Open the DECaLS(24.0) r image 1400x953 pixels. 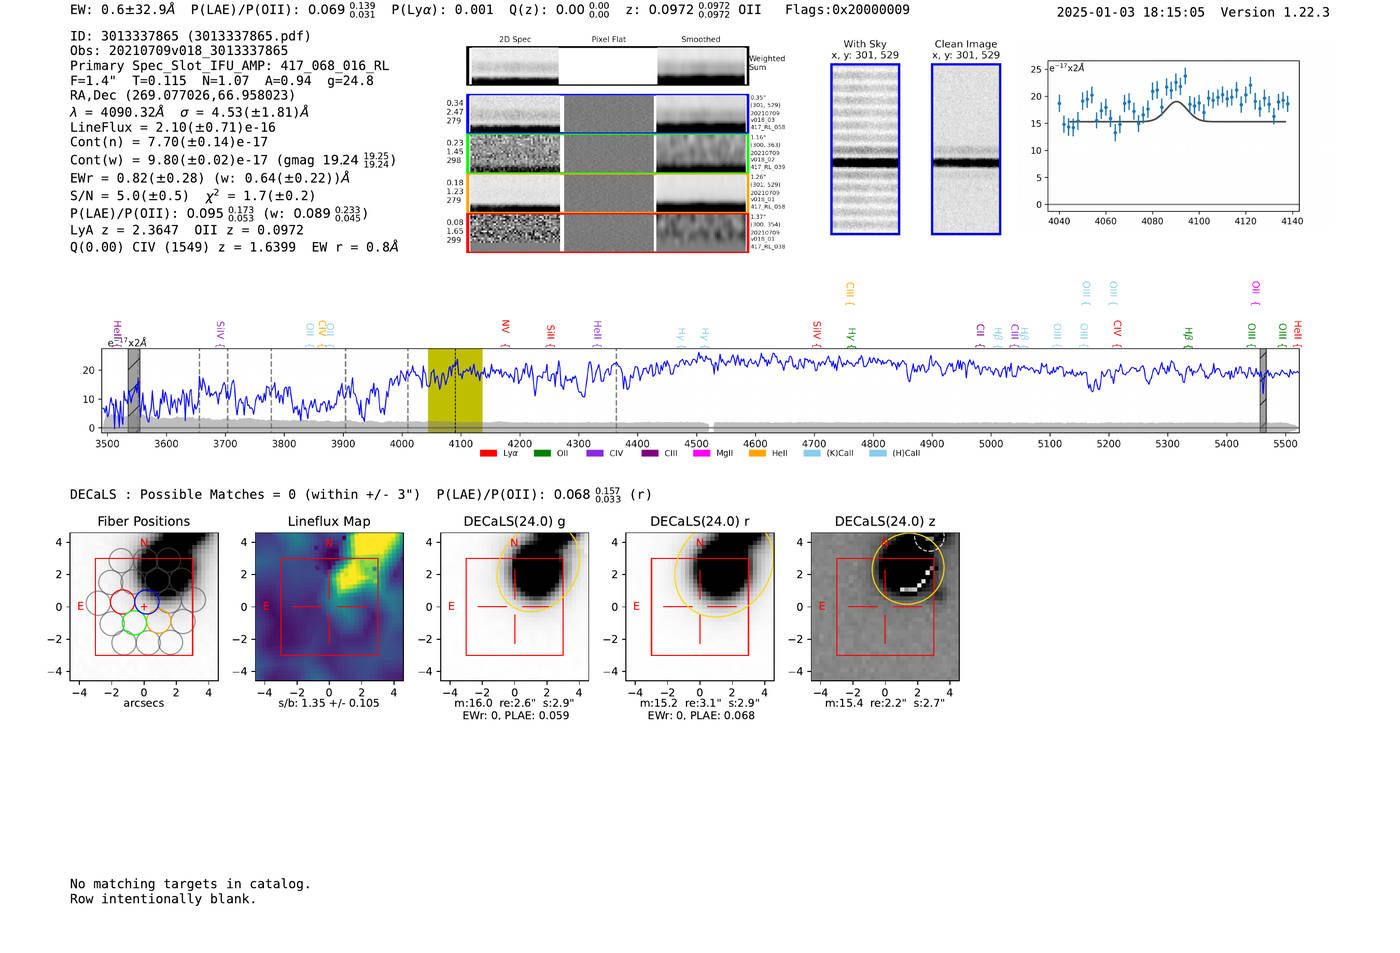click(699, 606)
